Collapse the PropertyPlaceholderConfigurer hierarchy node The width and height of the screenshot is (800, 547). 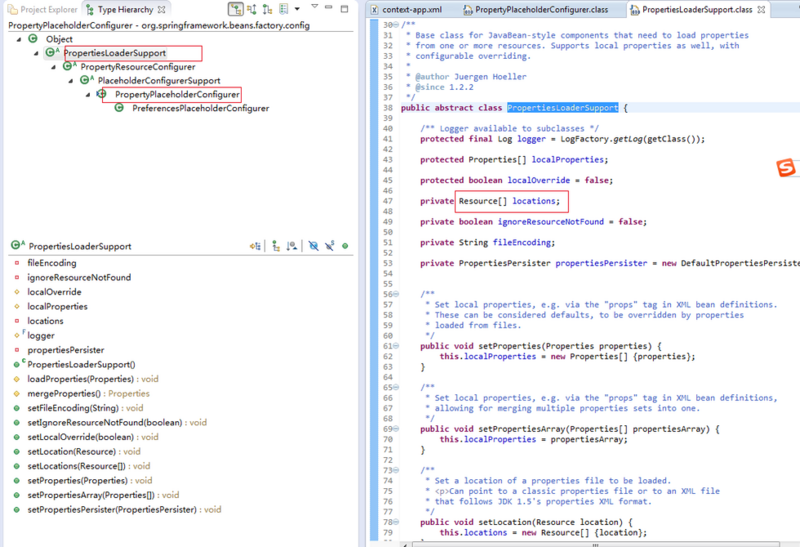(88, 94)
